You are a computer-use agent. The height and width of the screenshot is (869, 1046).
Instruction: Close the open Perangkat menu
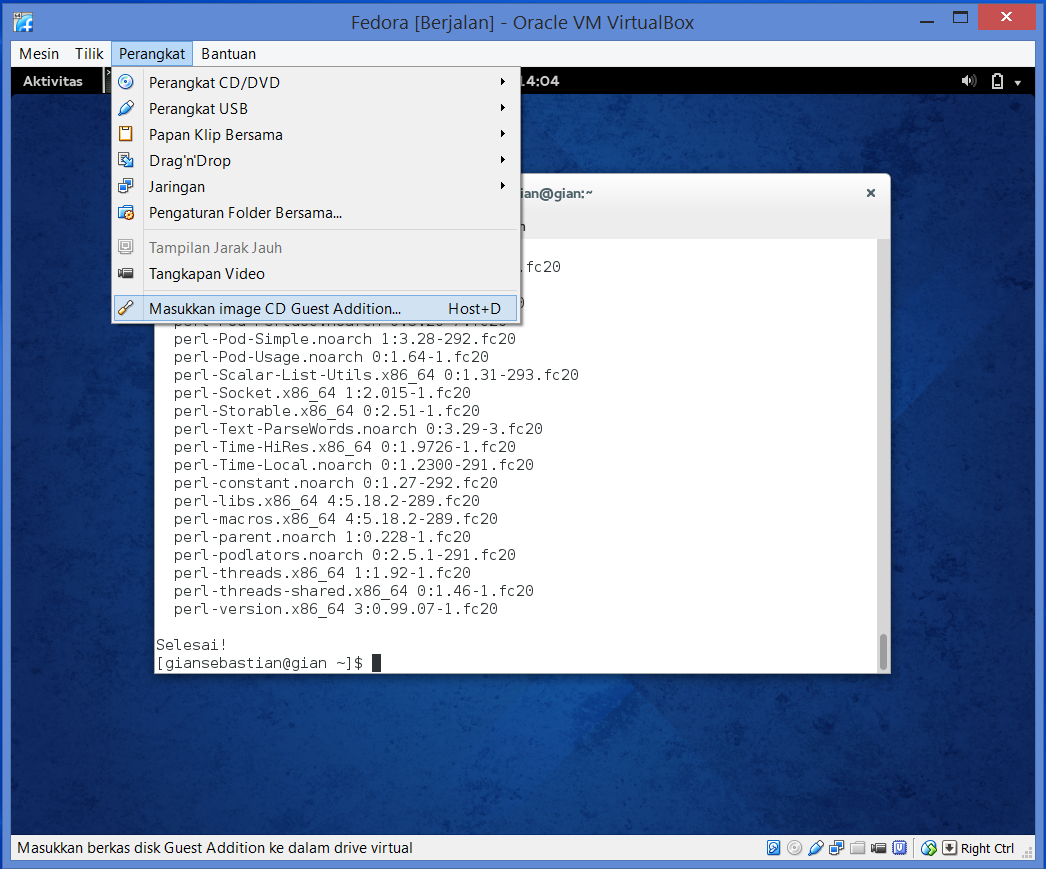click(x=152, y=54)
